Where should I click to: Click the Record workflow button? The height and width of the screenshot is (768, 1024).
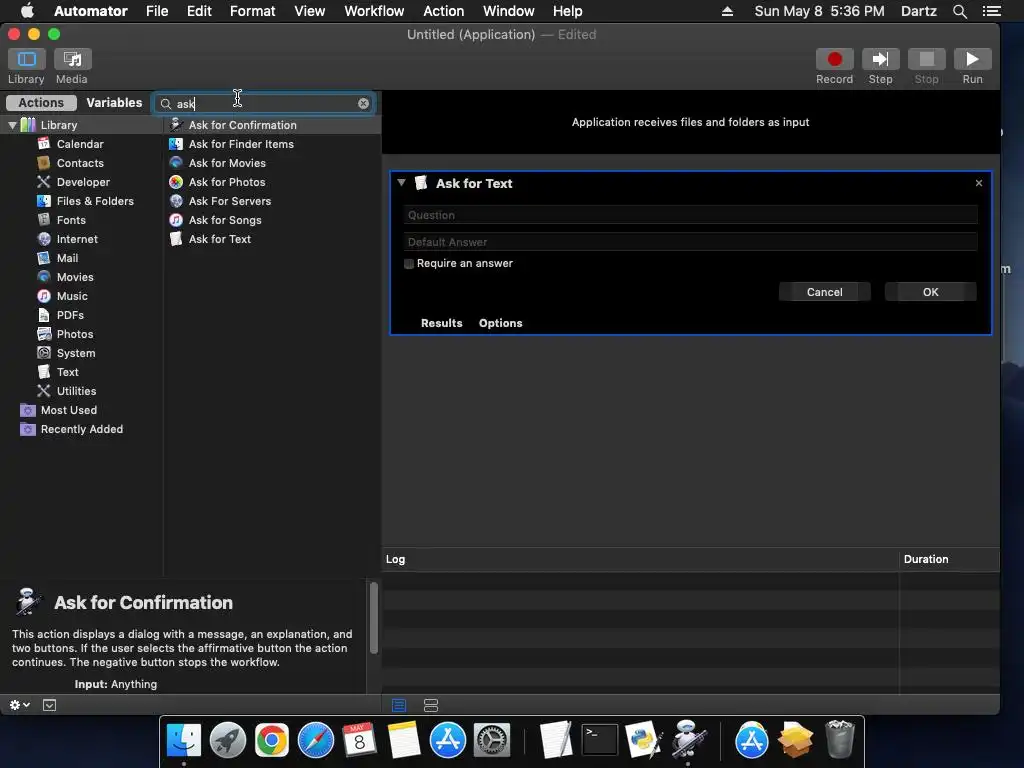(x=834, y=59)
